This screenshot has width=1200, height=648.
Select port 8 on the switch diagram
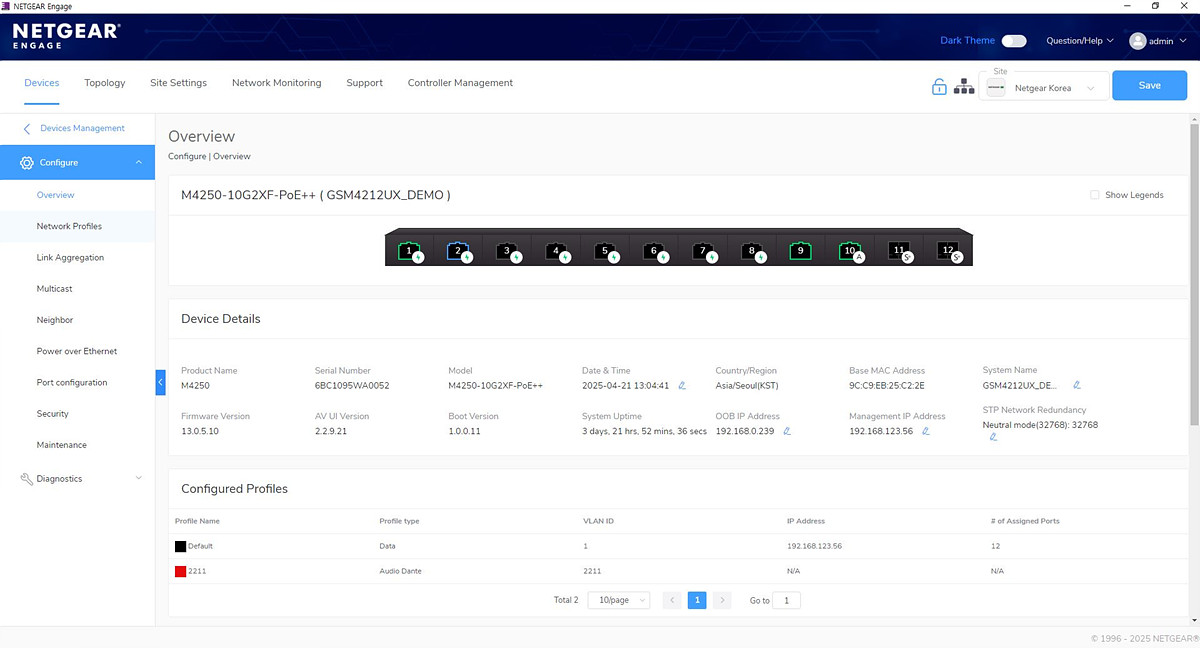pos(752,250)
